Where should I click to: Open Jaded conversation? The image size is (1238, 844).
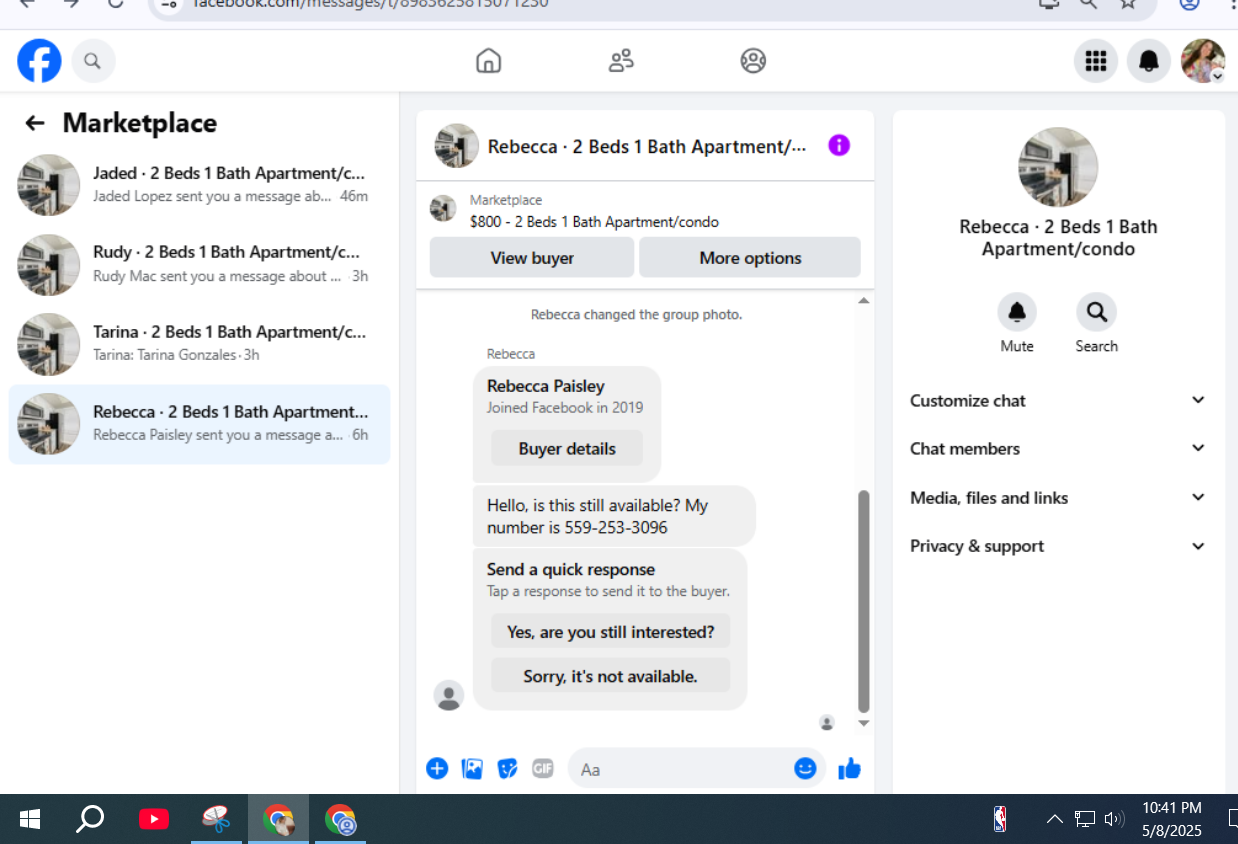(x=199, y=185)
